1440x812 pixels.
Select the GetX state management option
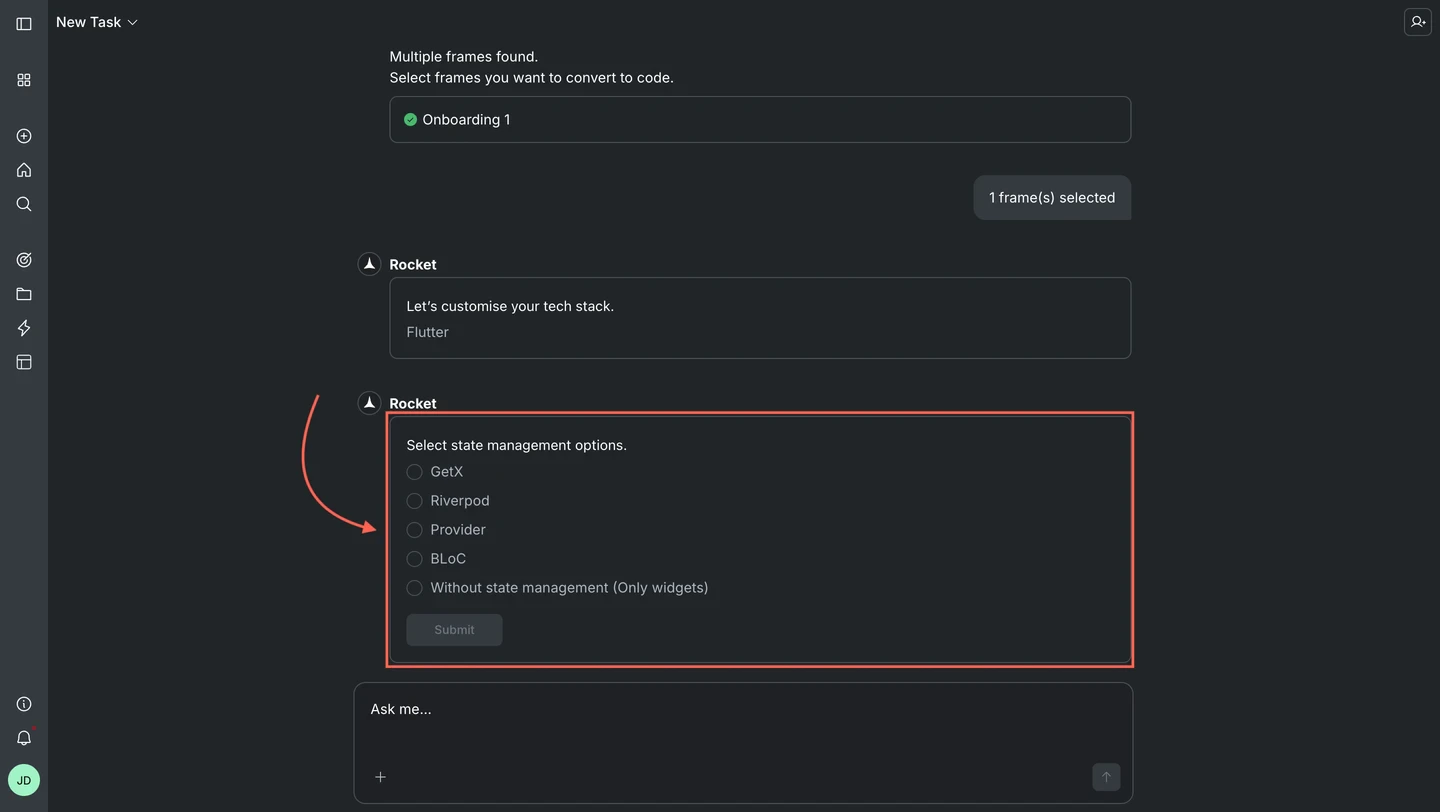point(414,471)
